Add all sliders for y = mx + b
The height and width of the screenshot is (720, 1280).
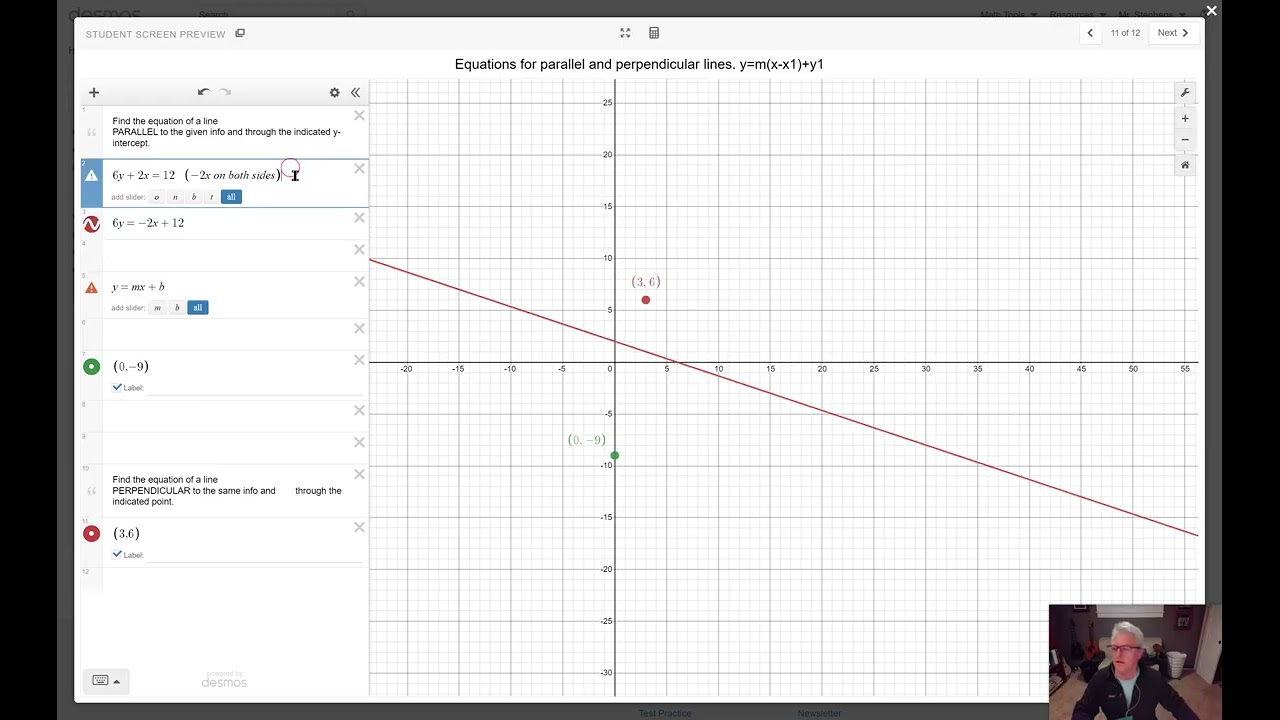(197, 308)
